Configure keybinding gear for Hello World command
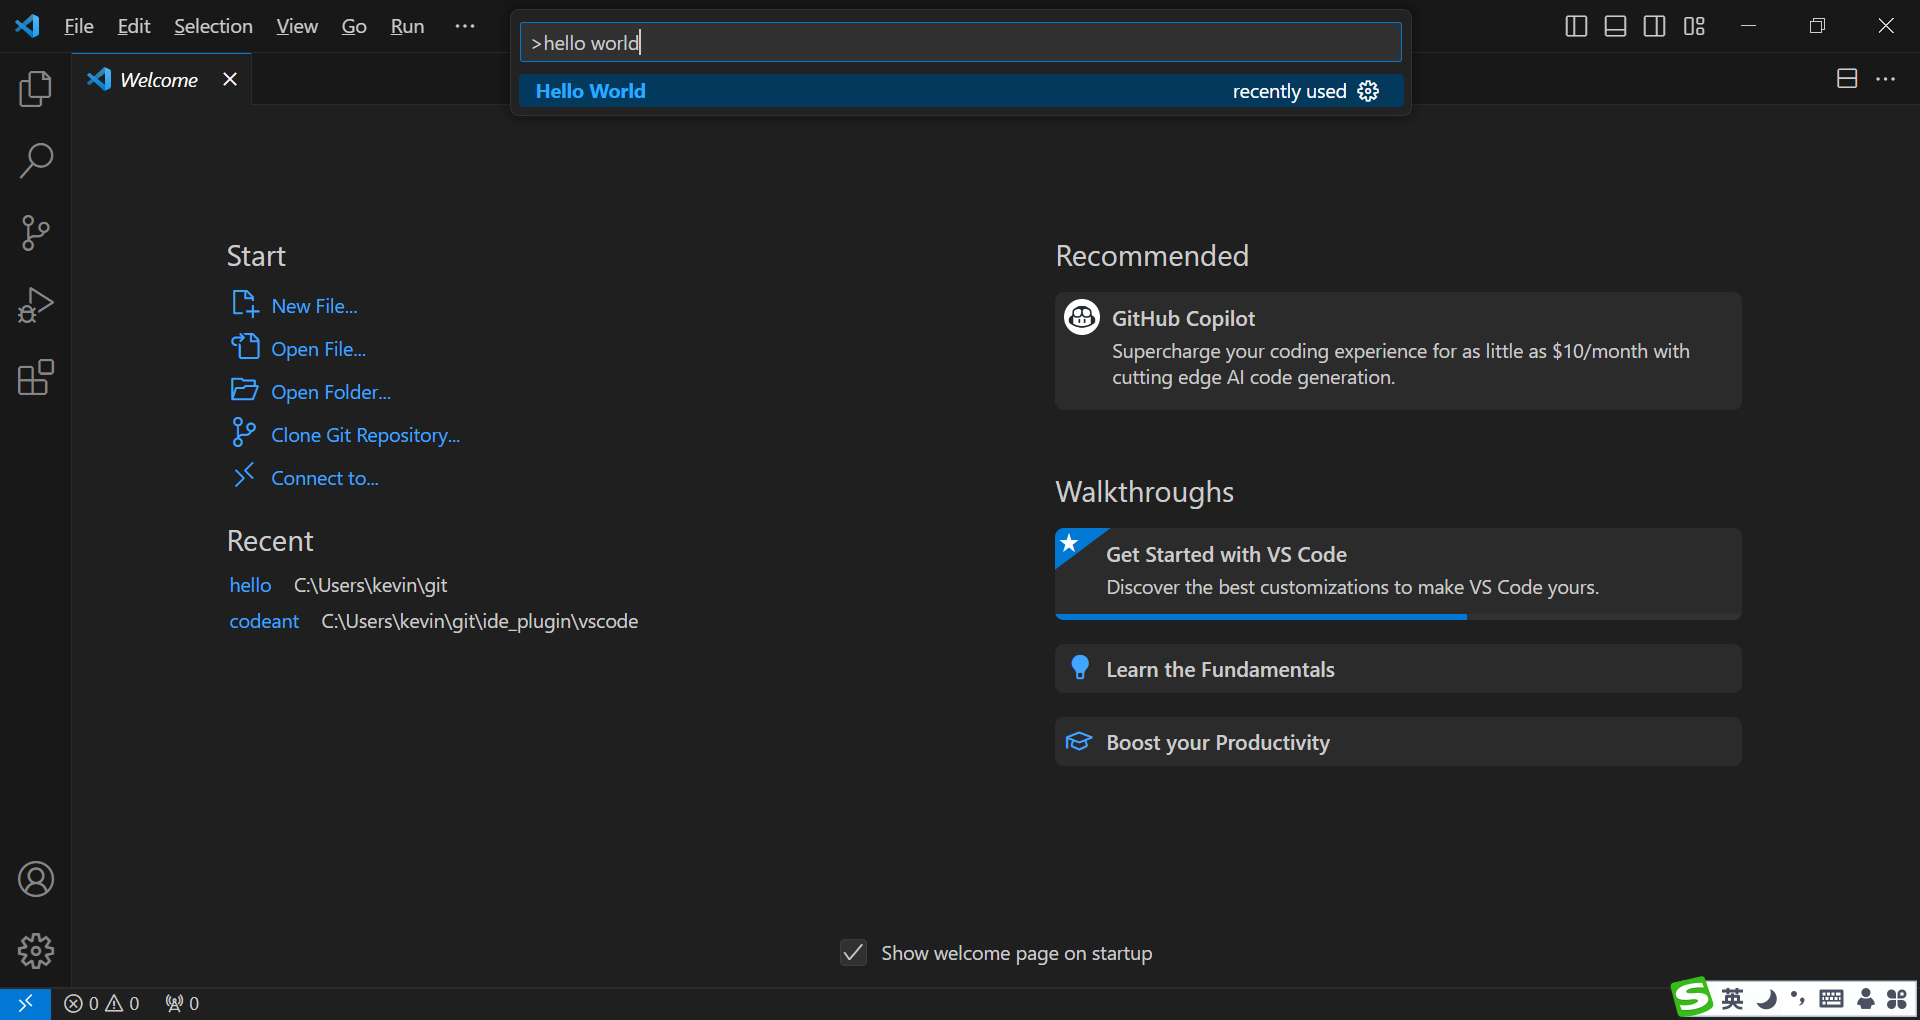 [x=1368, y=91]
